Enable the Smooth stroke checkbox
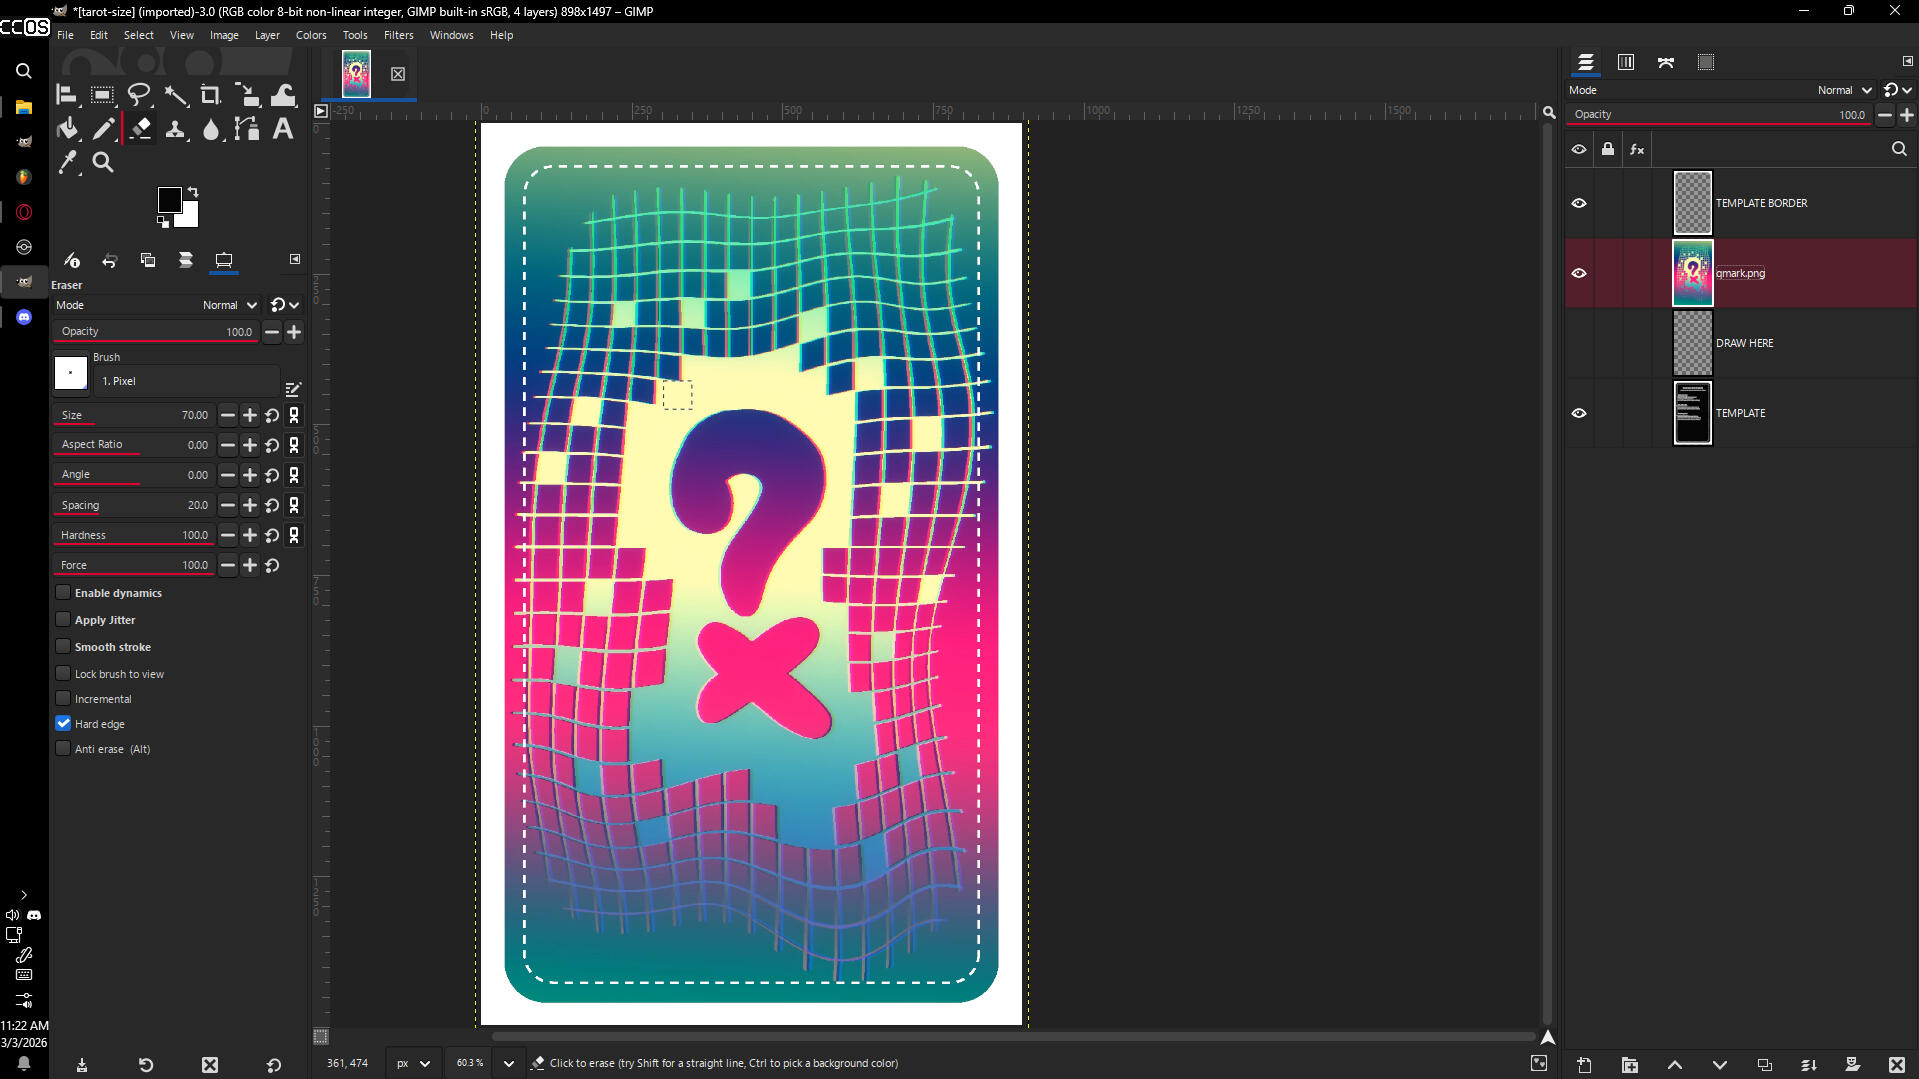The height and width of the screenshot is (1079, 1919). point(64,647)
